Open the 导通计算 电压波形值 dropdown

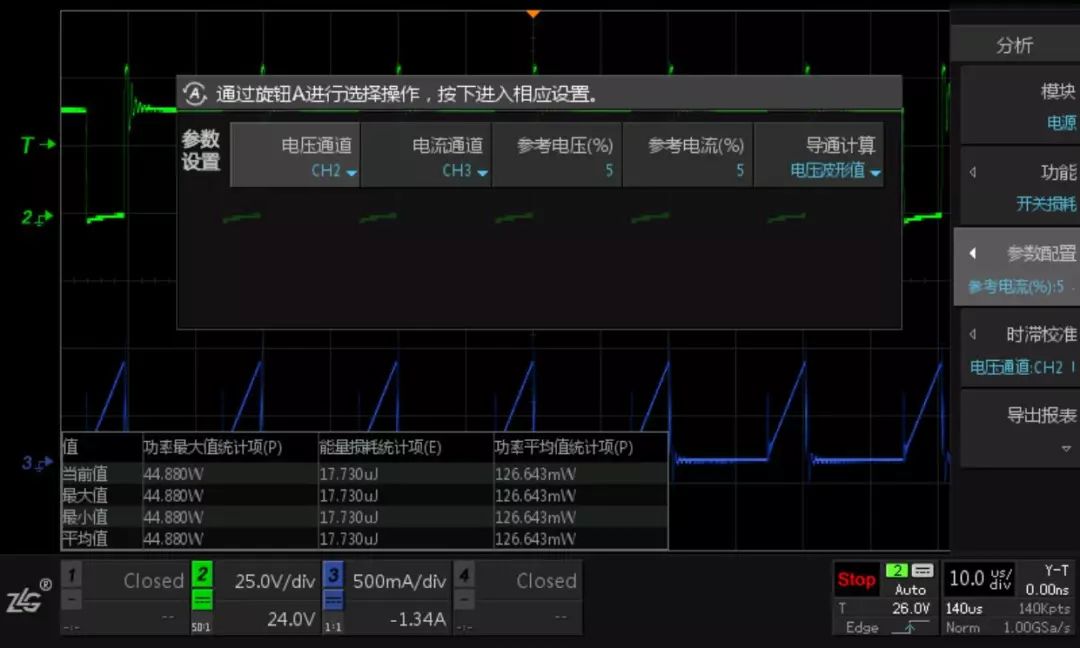(x=819, y=155)
